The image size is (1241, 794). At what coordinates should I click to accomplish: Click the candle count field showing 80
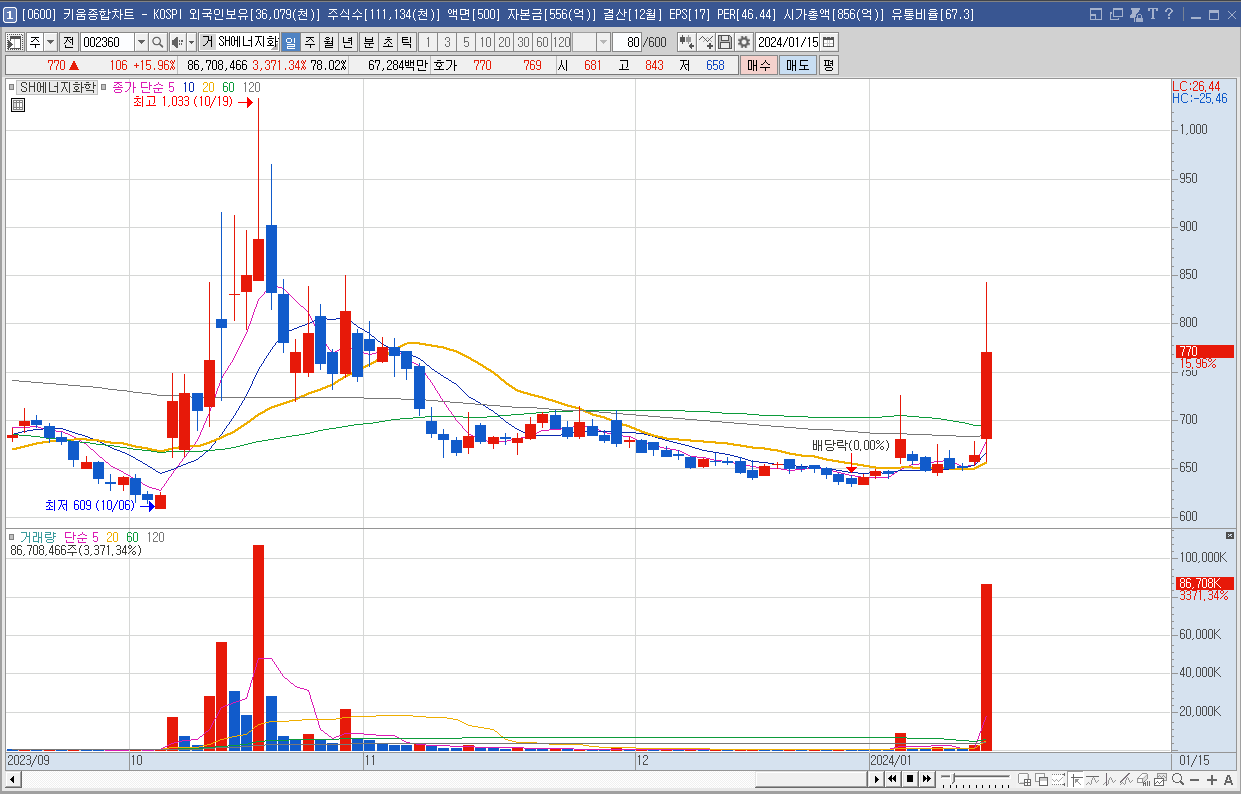(x=627, y=42)
